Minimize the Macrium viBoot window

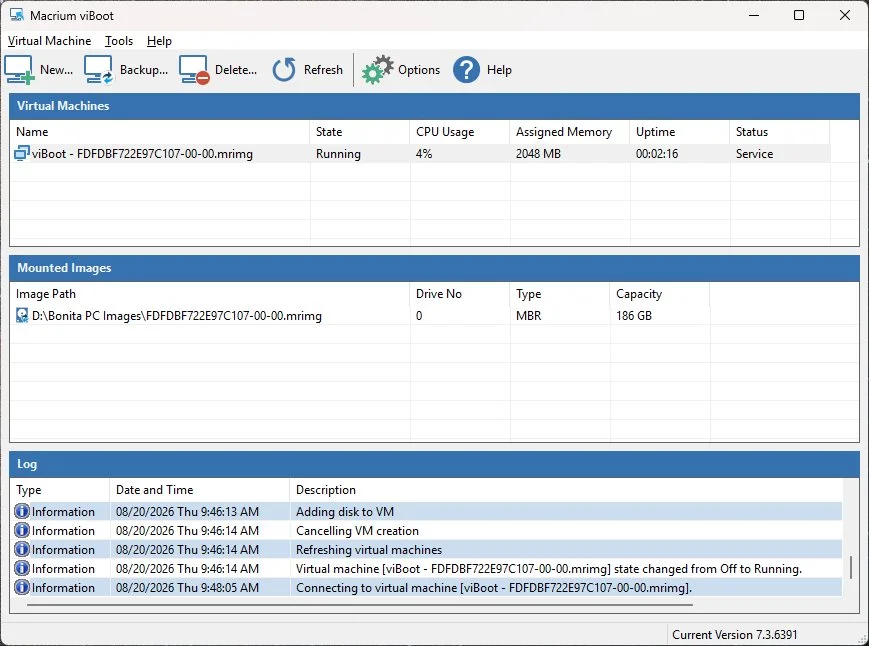tap(754, 15)
